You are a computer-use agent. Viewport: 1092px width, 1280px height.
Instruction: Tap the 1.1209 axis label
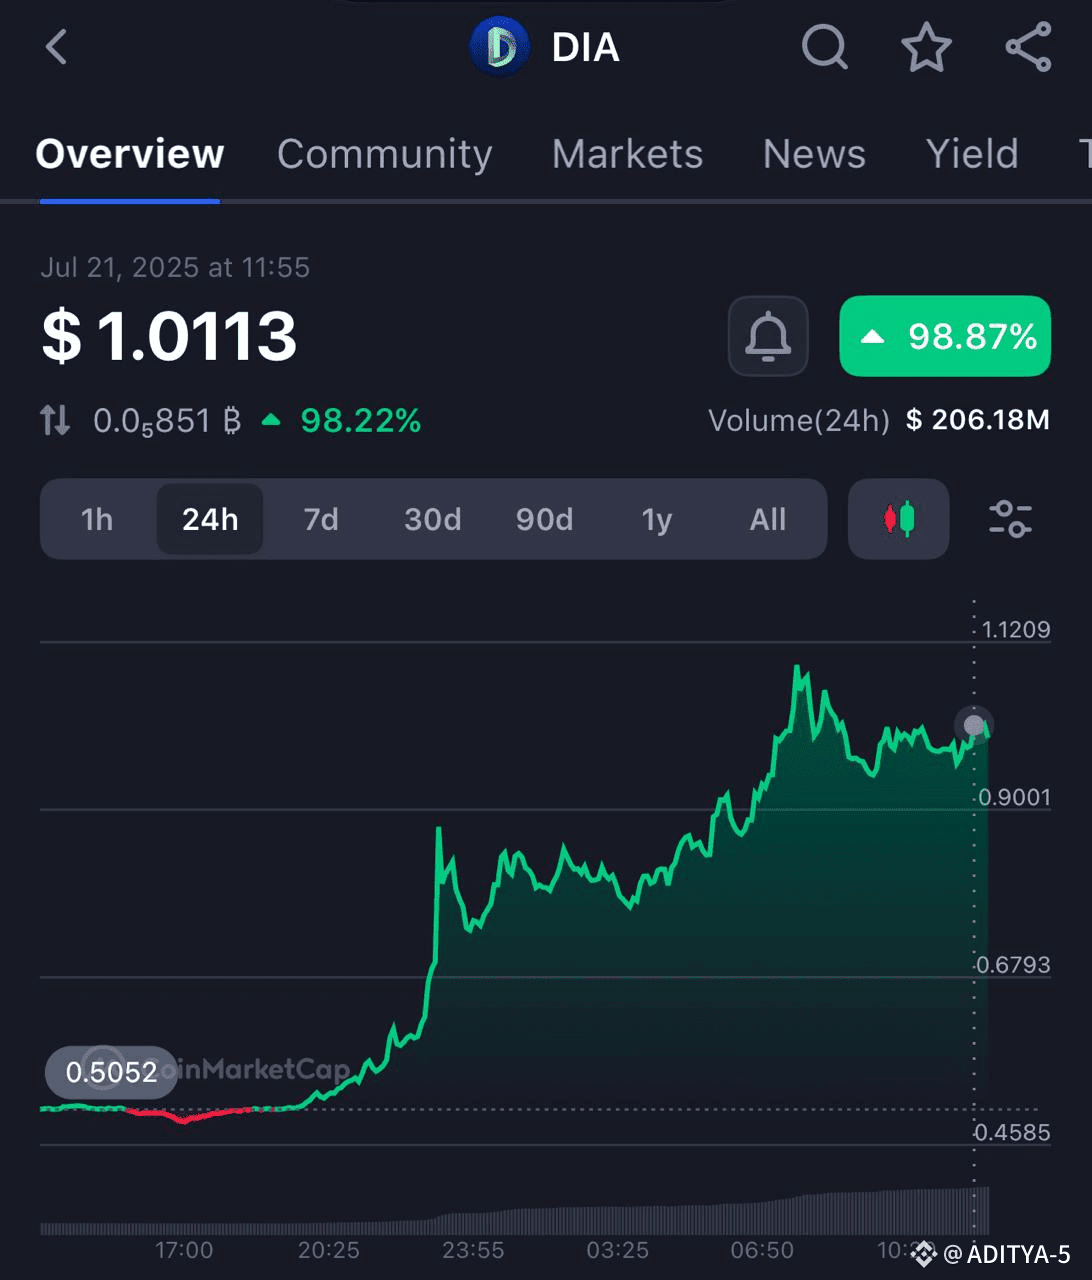(1016, 629)
